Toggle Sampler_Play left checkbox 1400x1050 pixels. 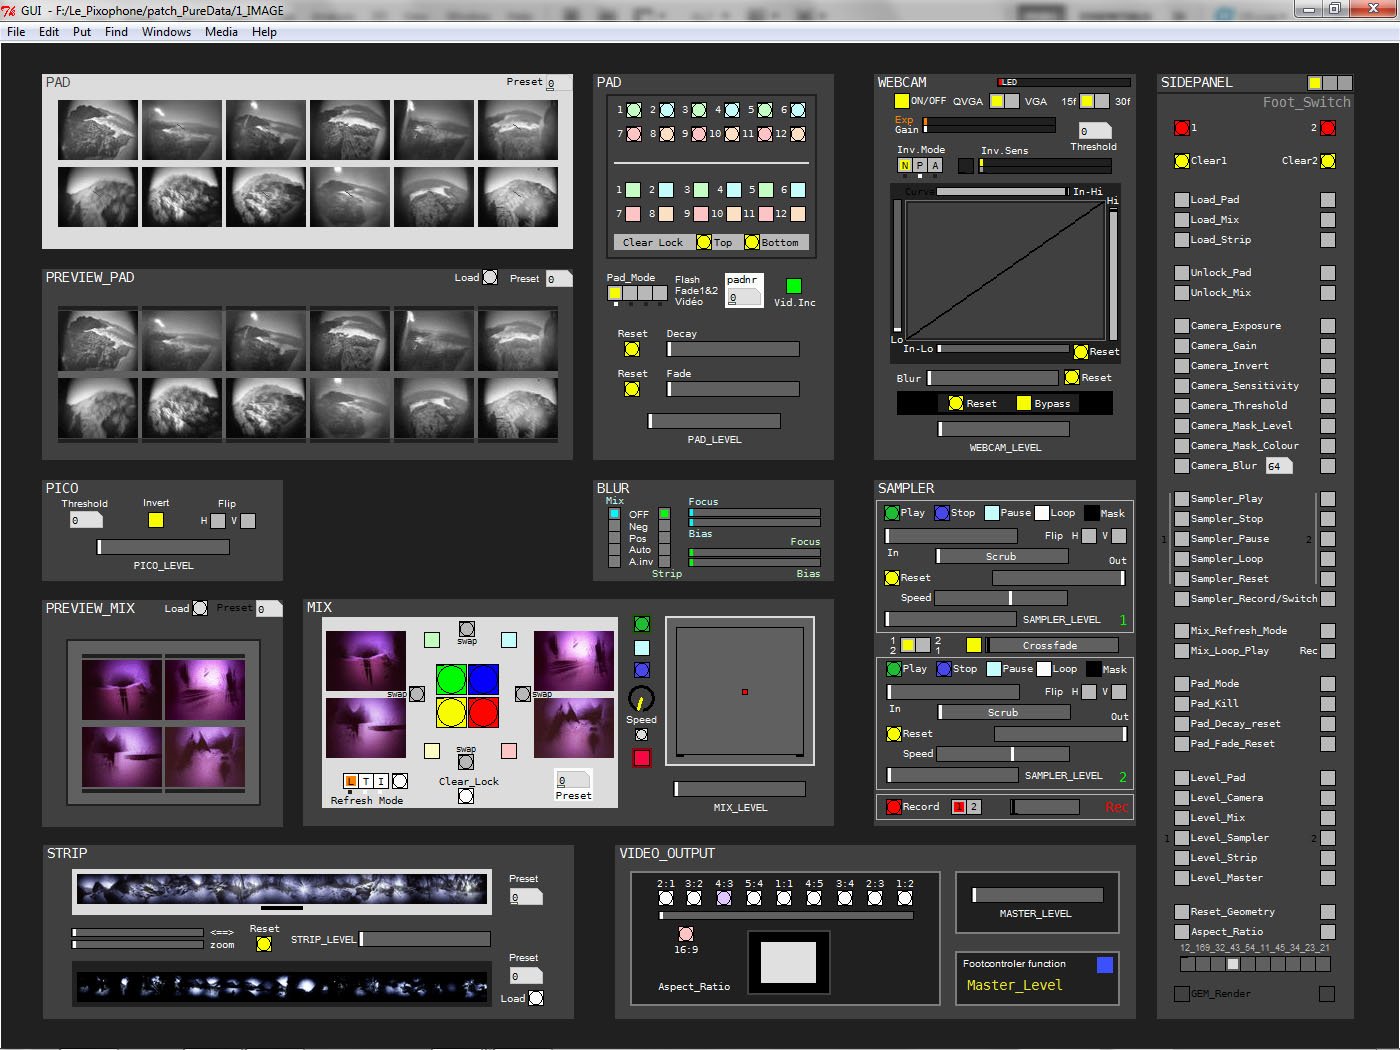1182,499
